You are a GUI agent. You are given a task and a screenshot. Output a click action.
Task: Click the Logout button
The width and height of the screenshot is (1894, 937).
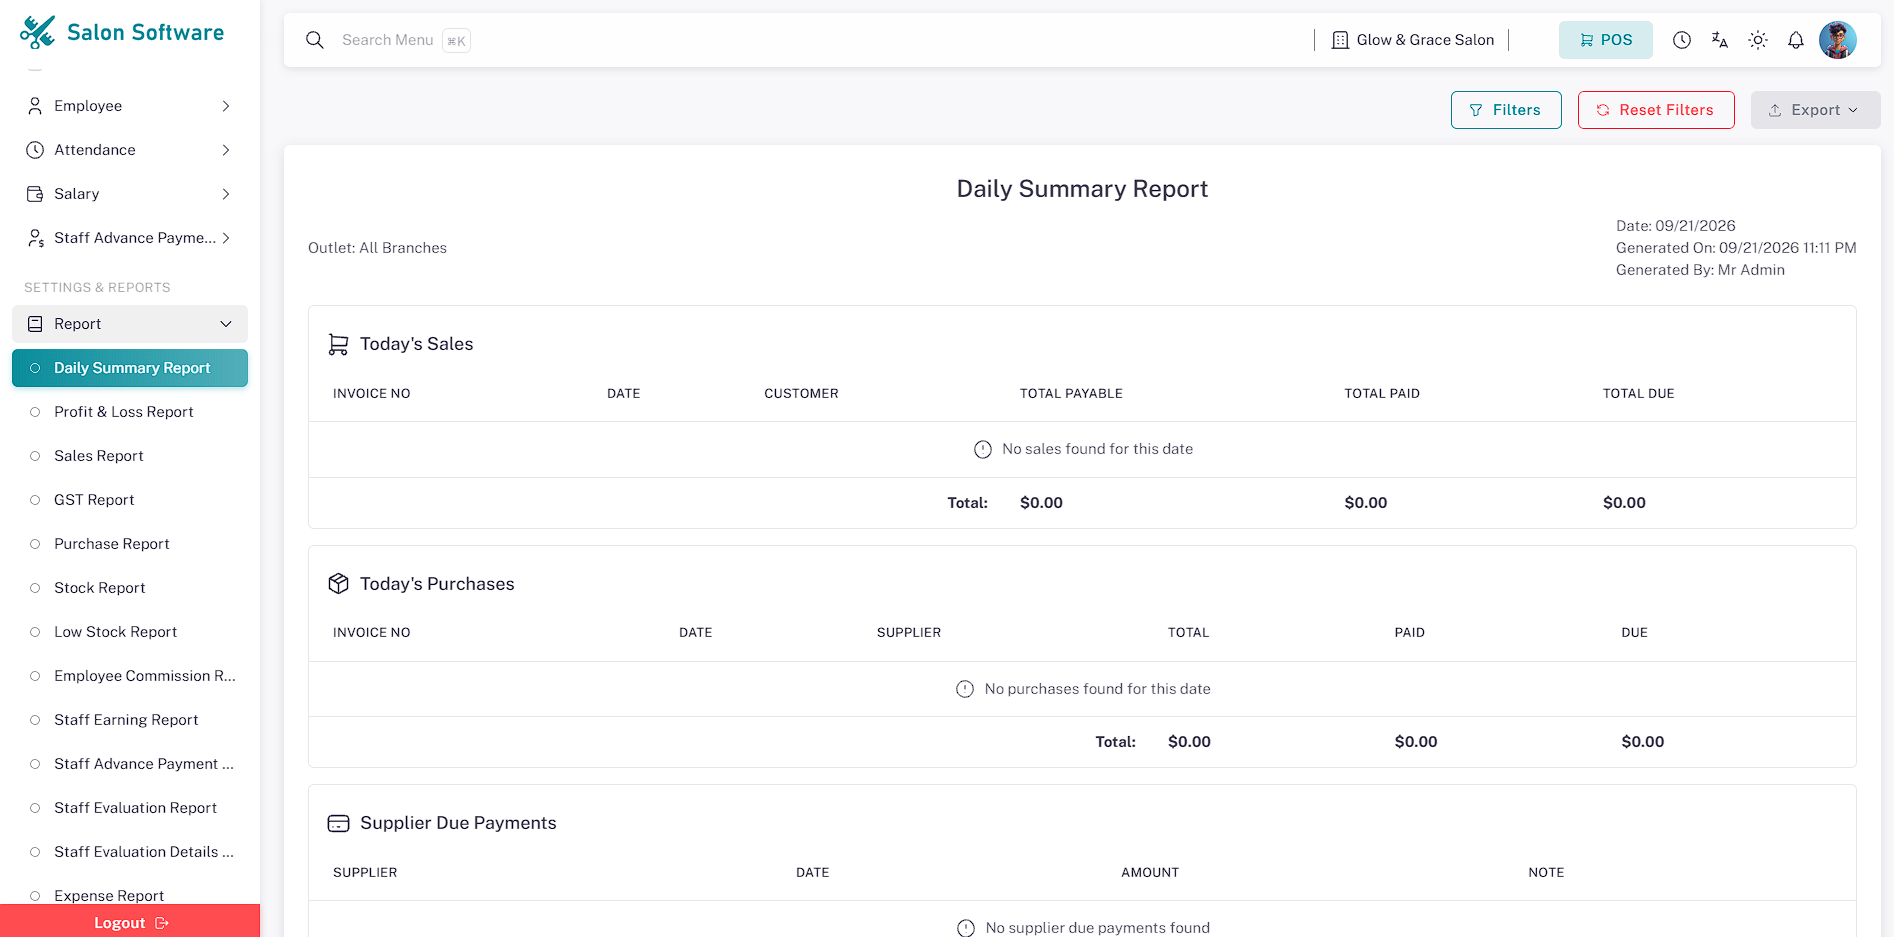130,921
